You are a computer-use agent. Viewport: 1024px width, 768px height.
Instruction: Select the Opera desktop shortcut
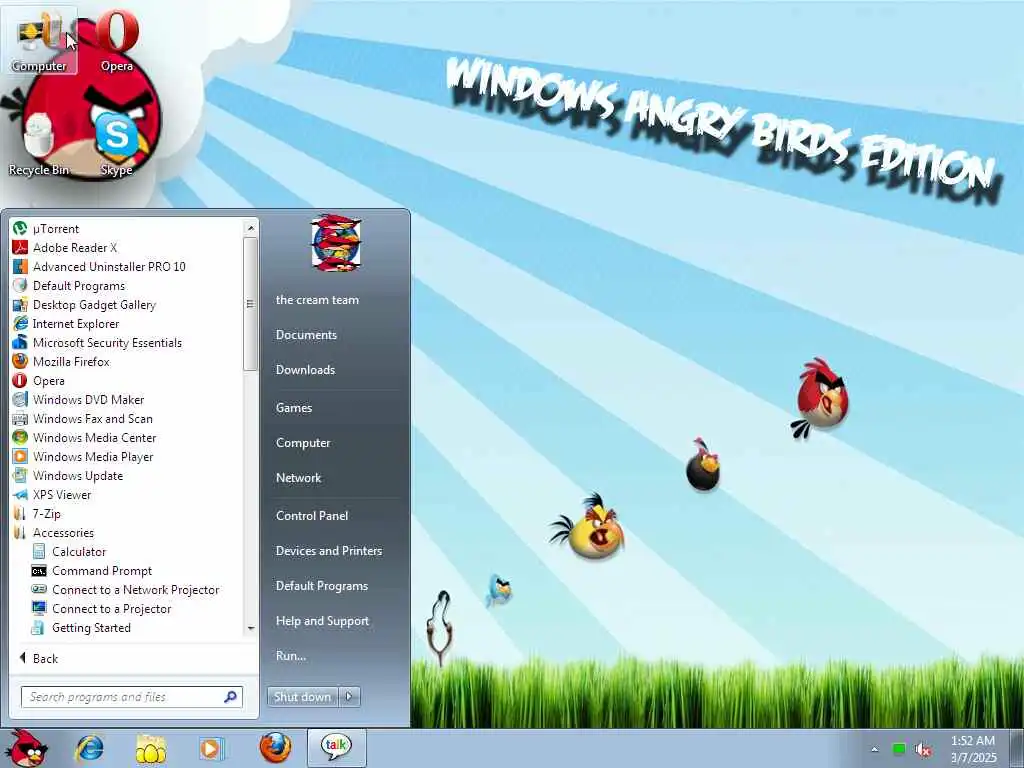[x=117, y=40]
